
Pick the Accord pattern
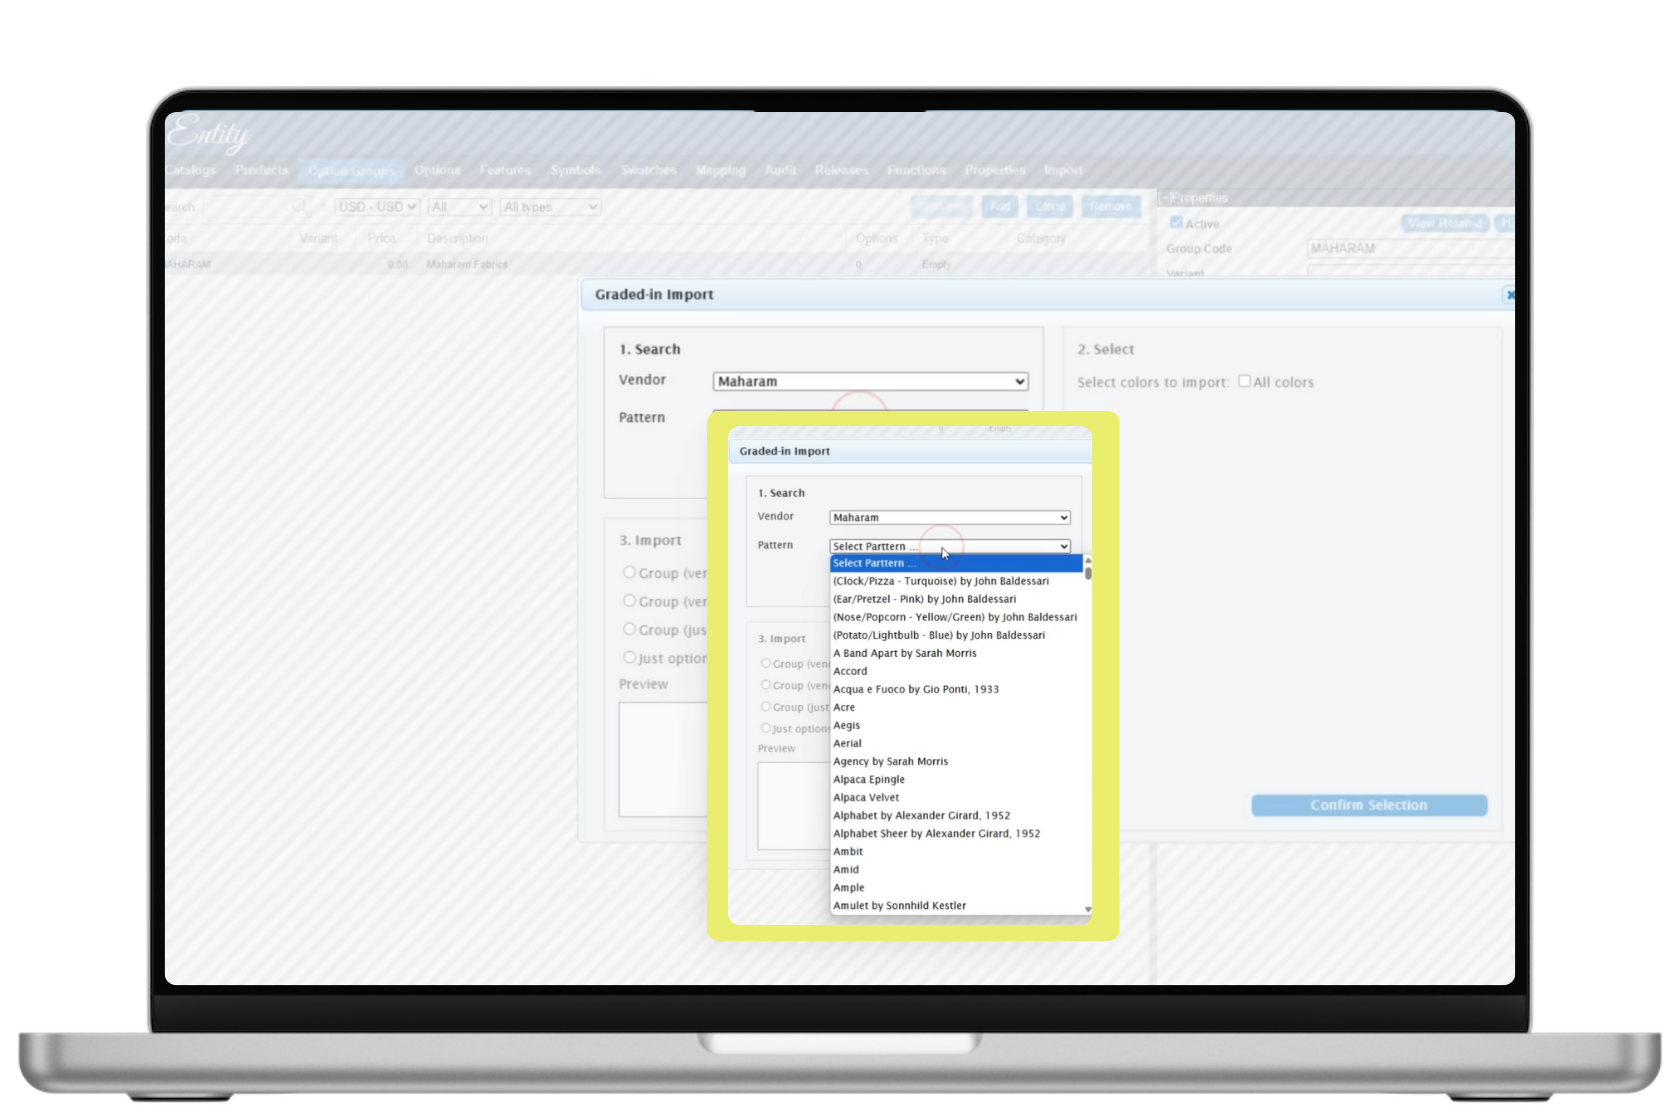point(956,671)
